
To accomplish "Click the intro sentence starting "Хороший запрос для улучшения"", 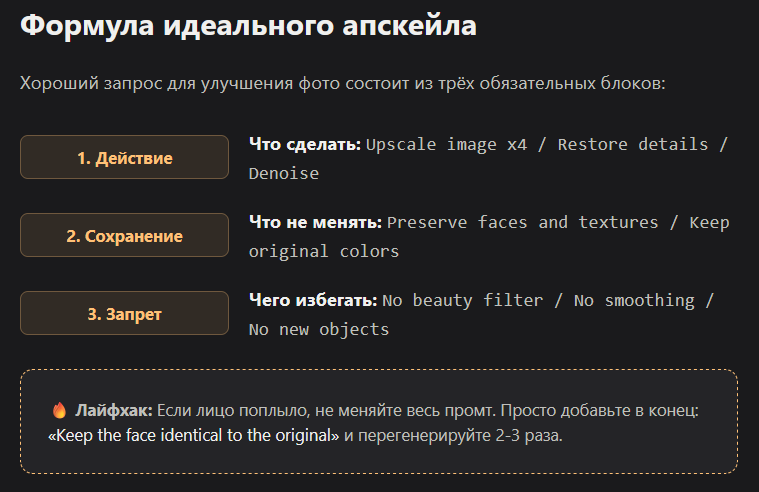I will click(x=343, y=83).
